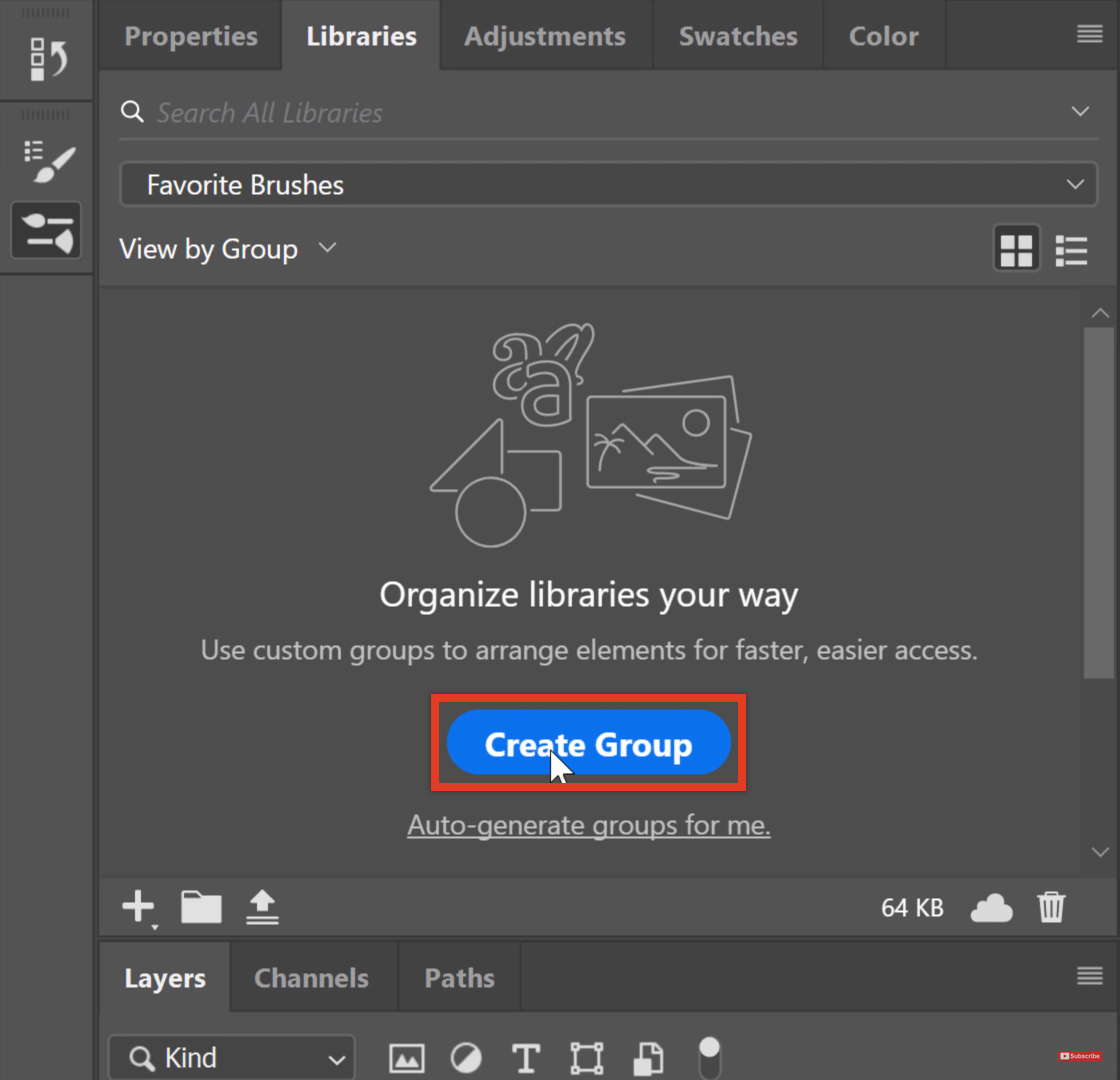Open the History panel icon

[x=47, y=58]
